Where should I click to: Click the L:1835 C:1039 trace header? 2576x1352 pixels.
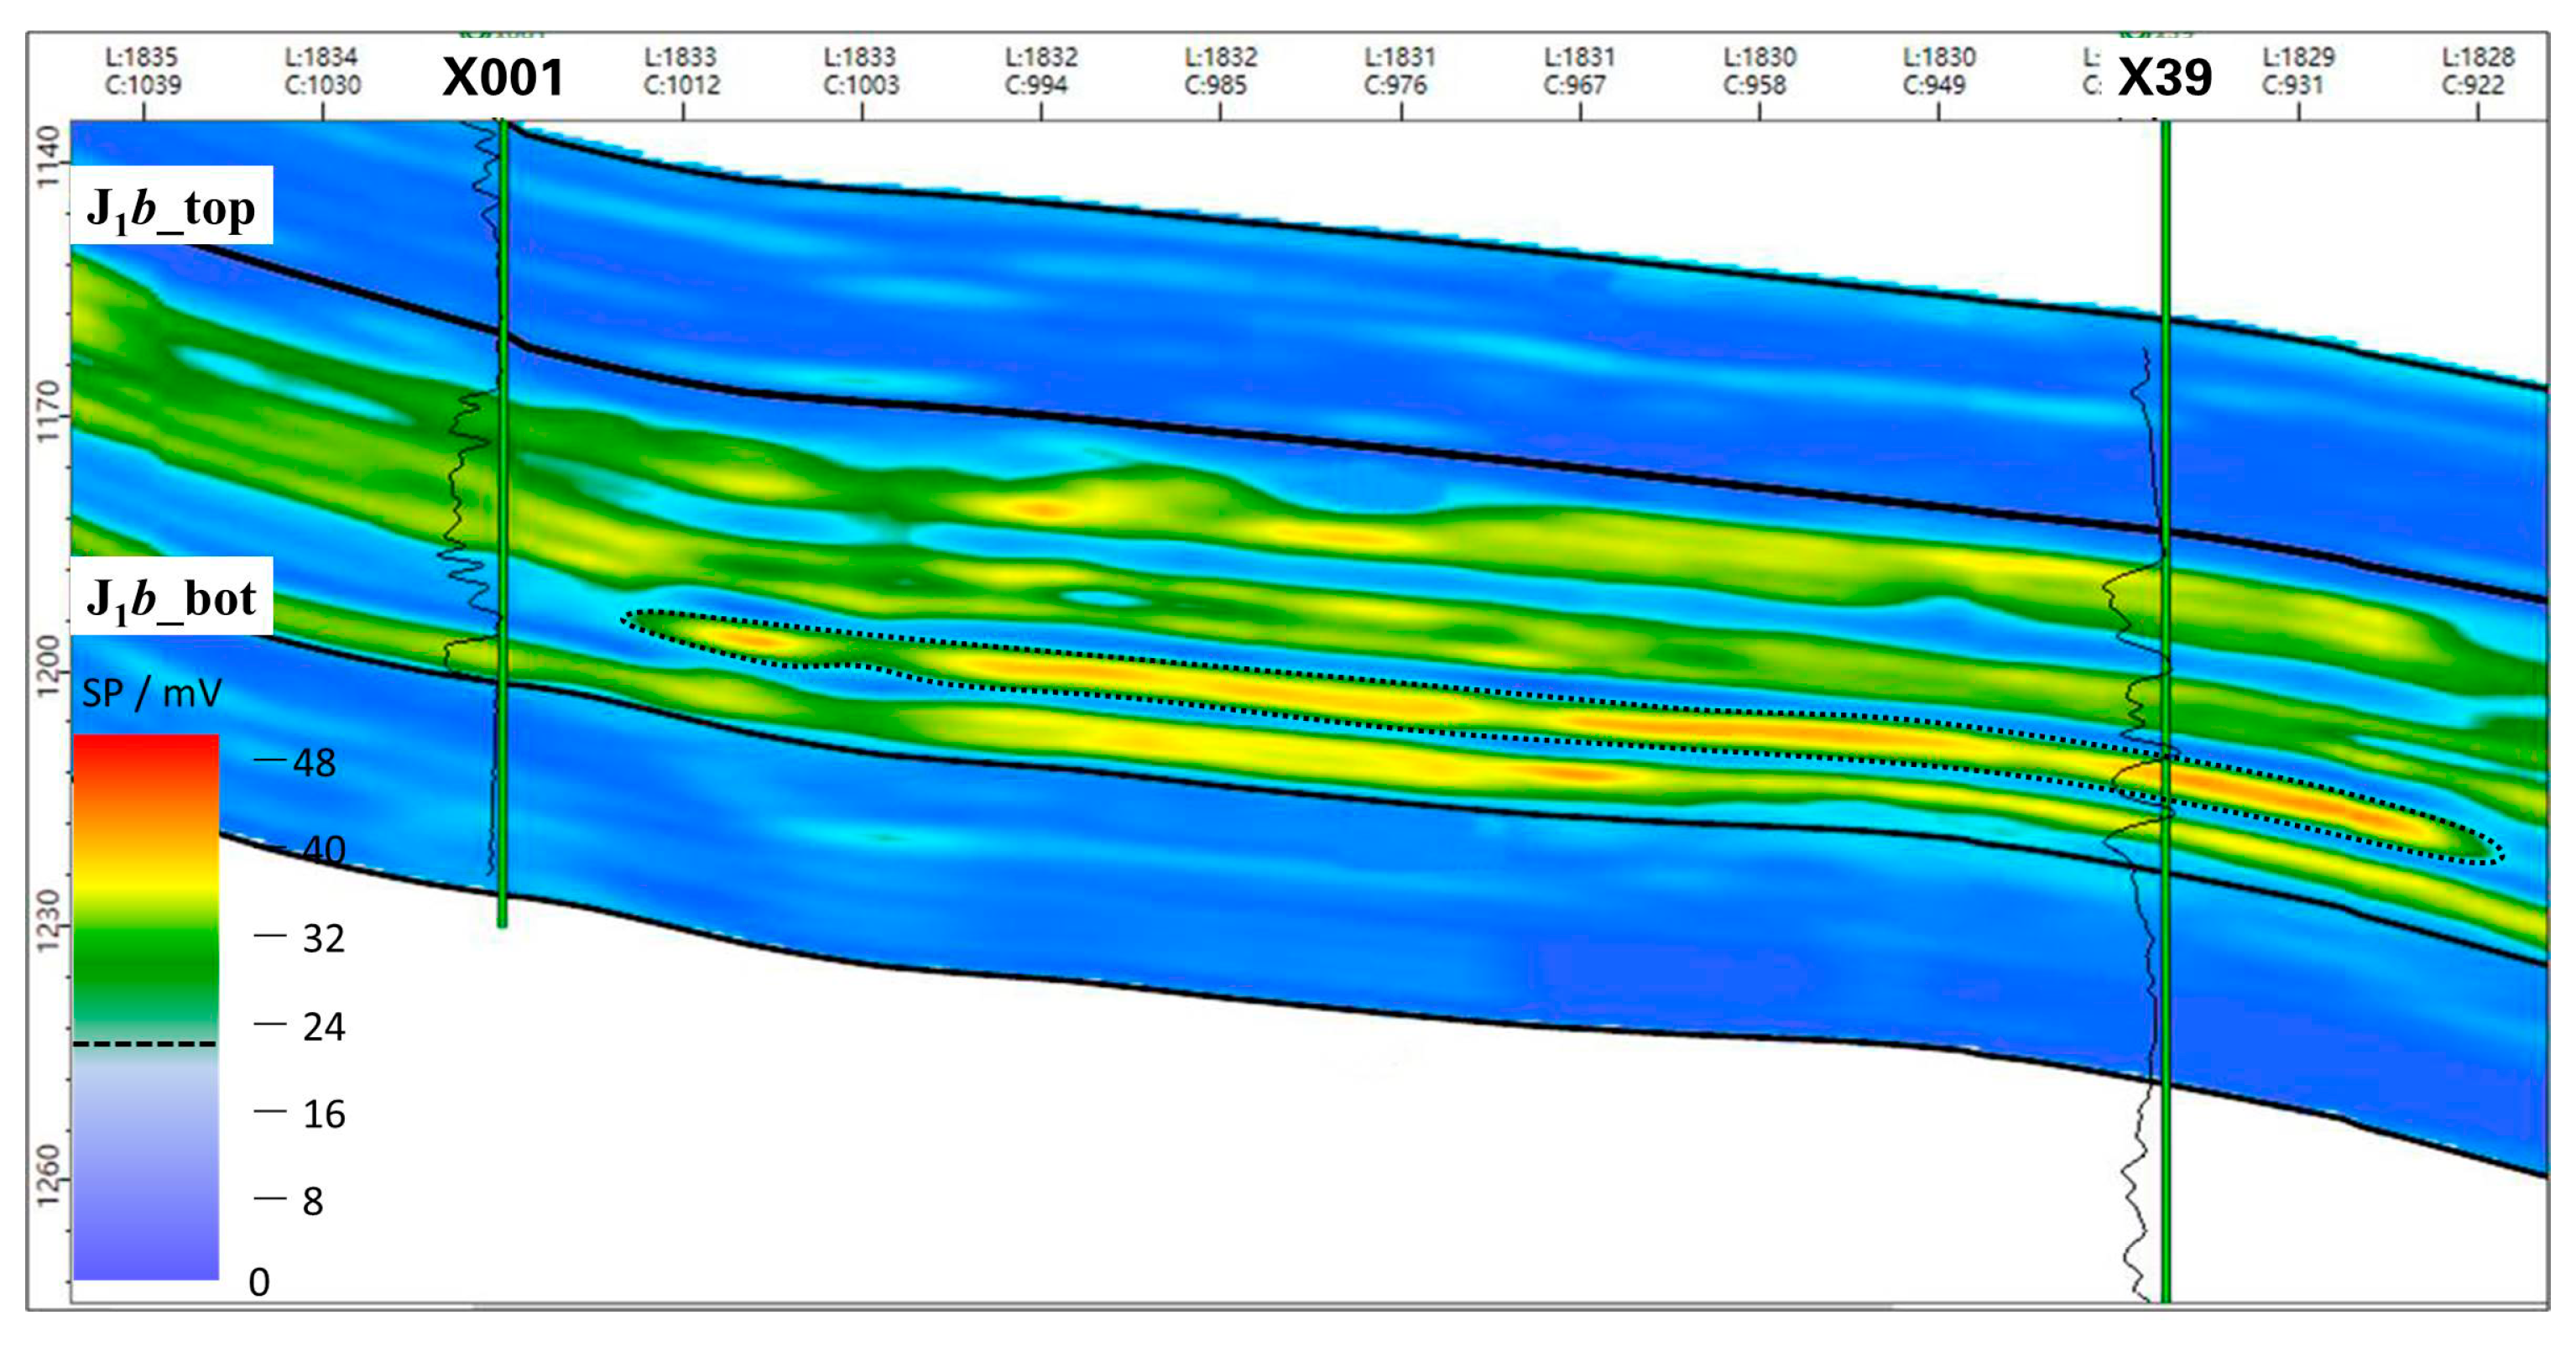pos(143,71)
